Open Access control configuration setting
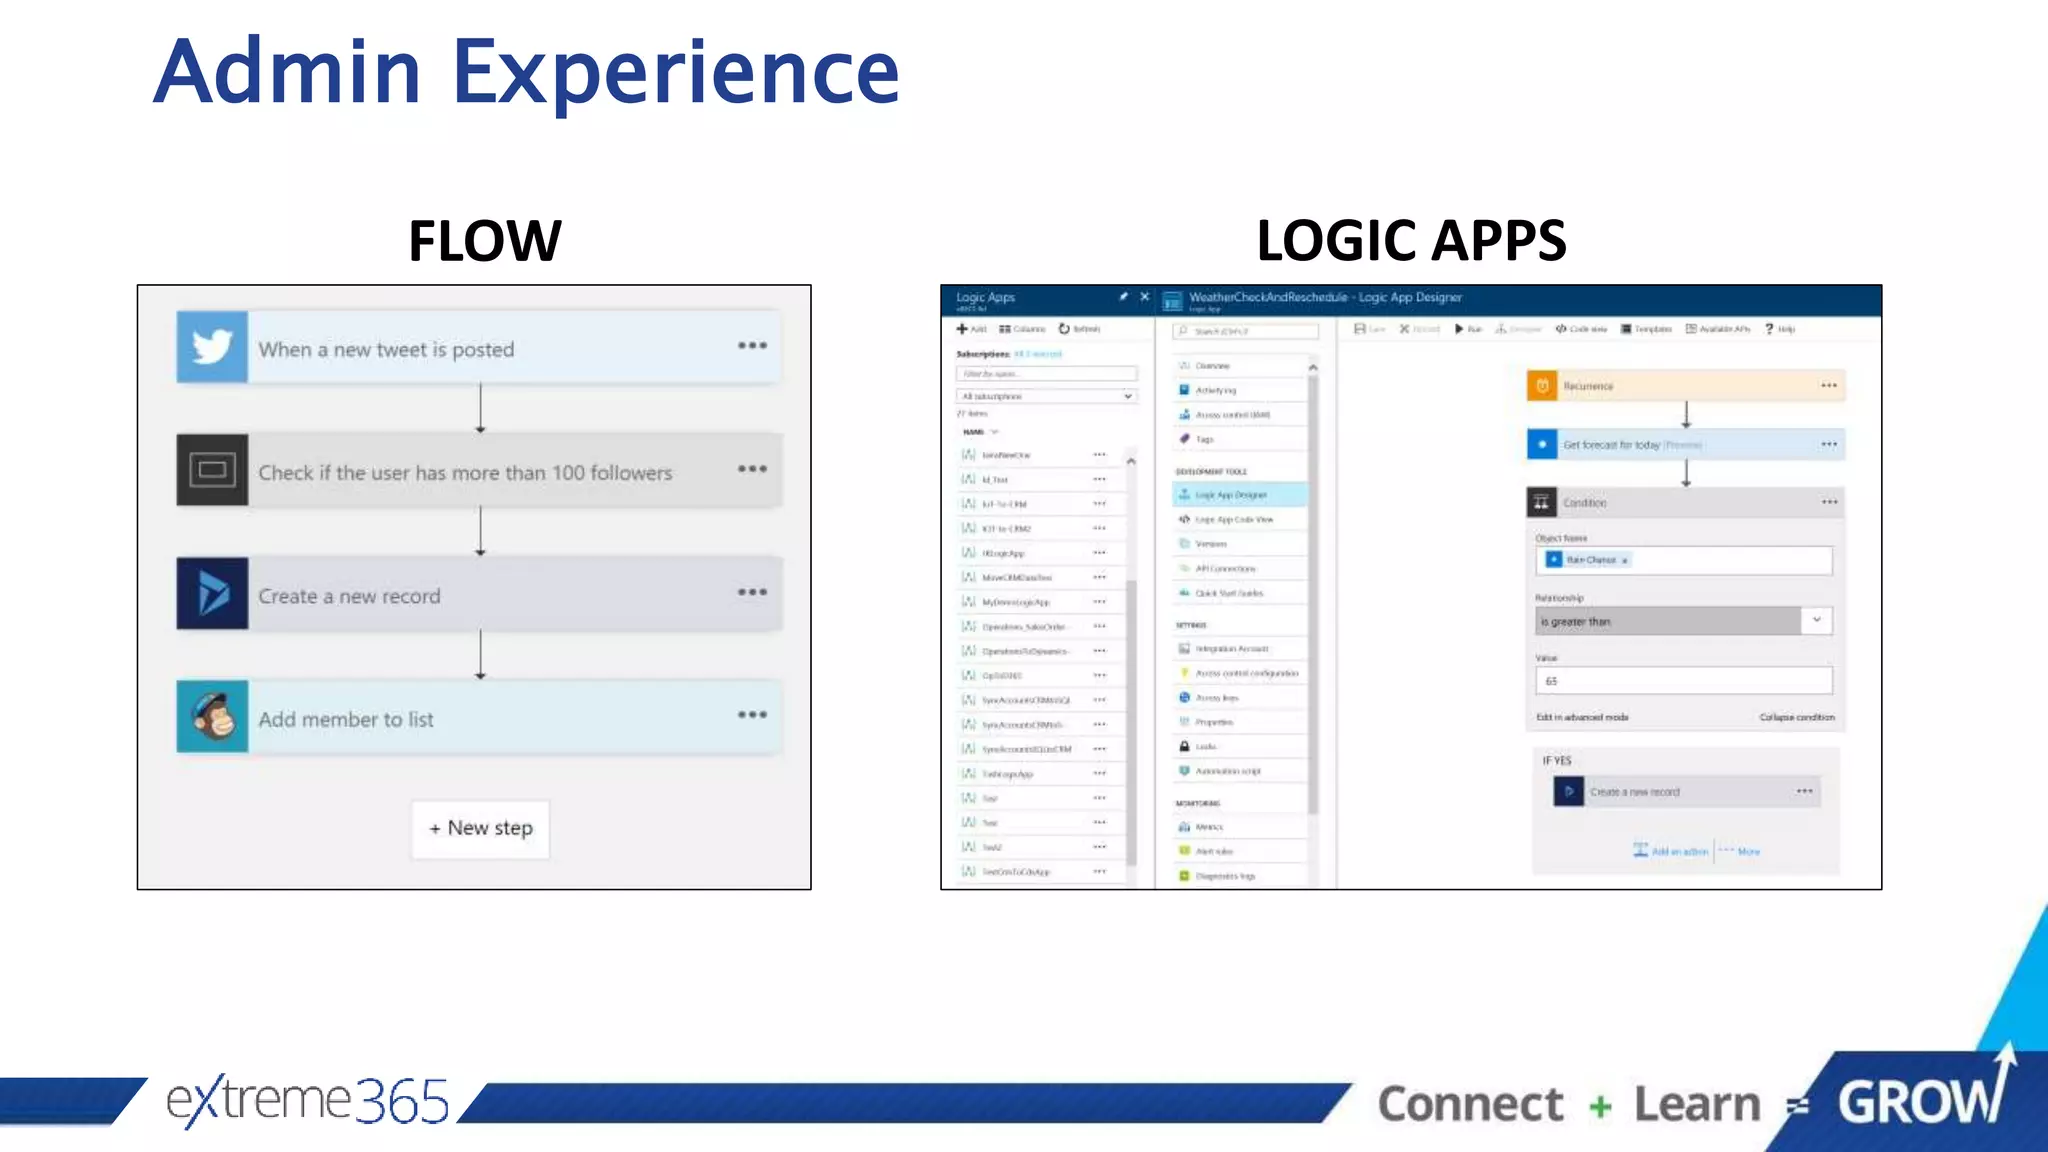The height and width of the screenshot is (1152, 2048). coord(1240,673)
